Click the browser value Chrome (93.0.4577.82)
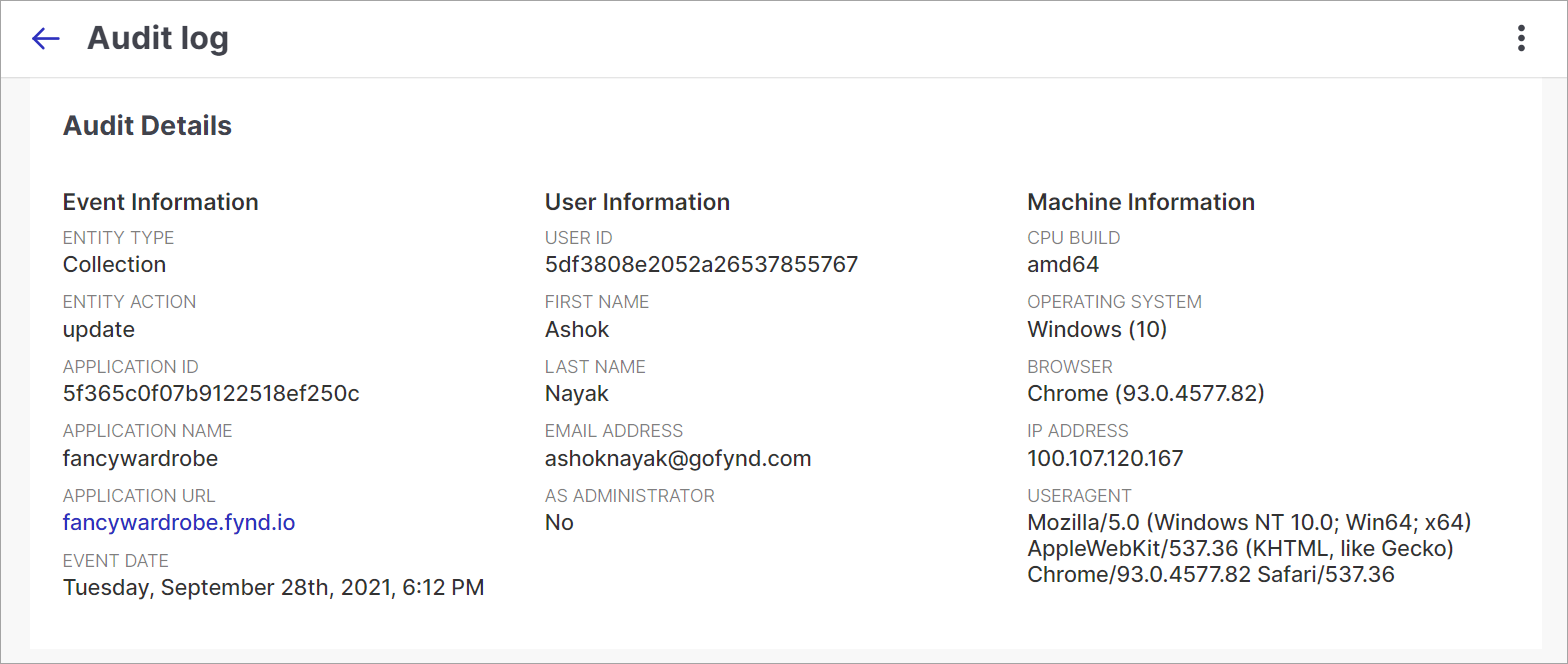The image size is (1568, 664). pyautogui.click(x=1146, y=394)
